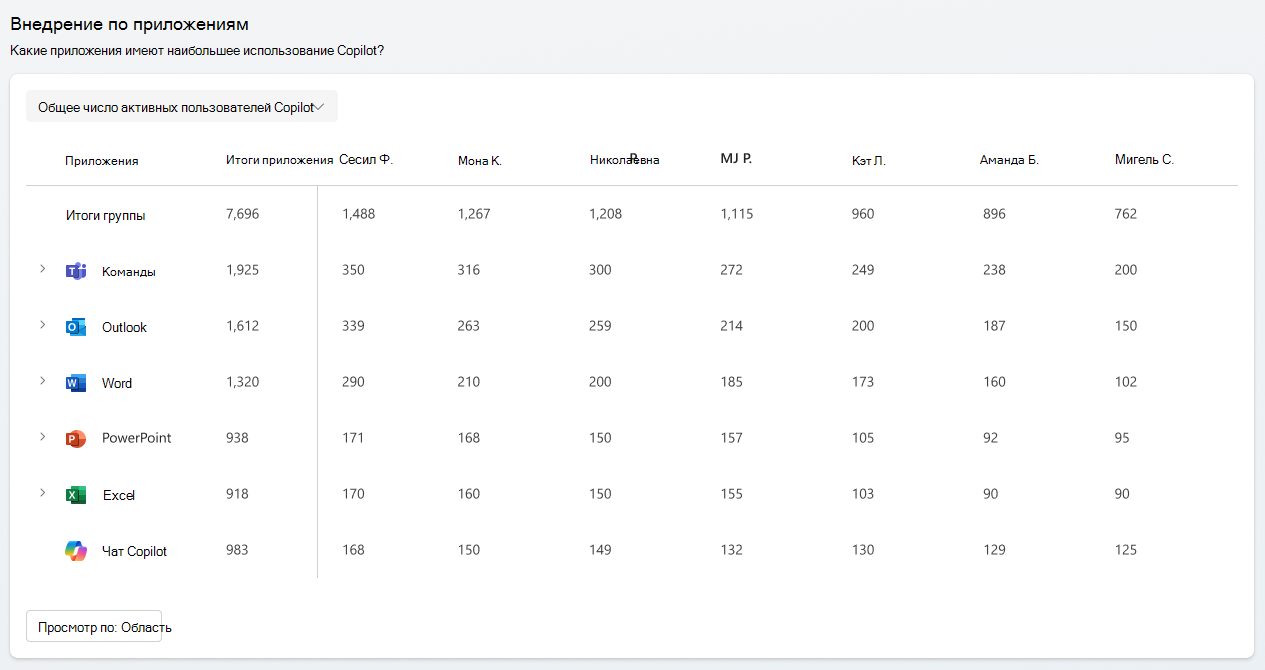
Task: Click Copilot chat total 983
Action: click(237, 550)
